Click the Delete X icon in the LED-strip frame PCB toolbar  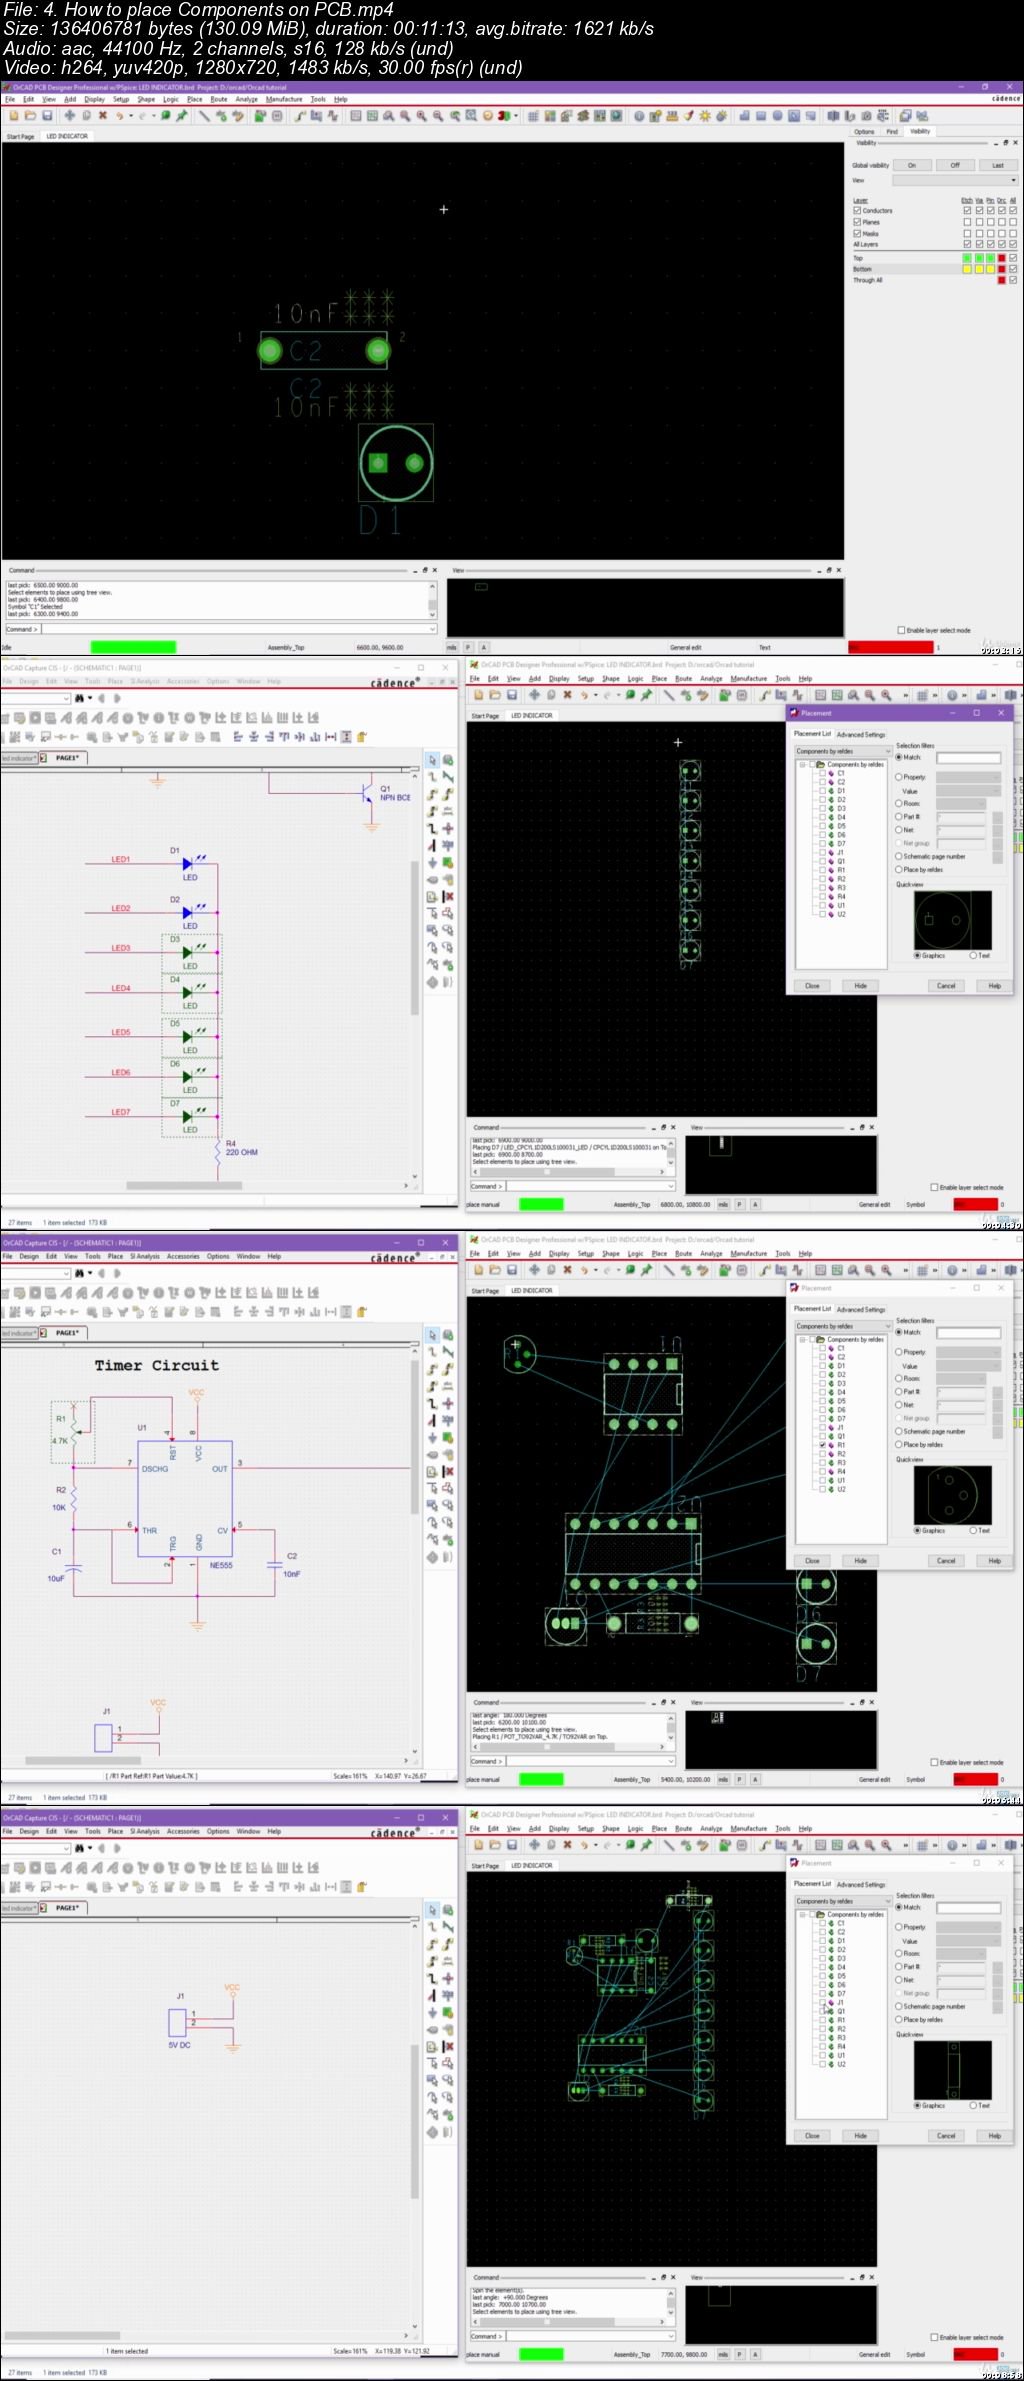(x=567, y=695)
